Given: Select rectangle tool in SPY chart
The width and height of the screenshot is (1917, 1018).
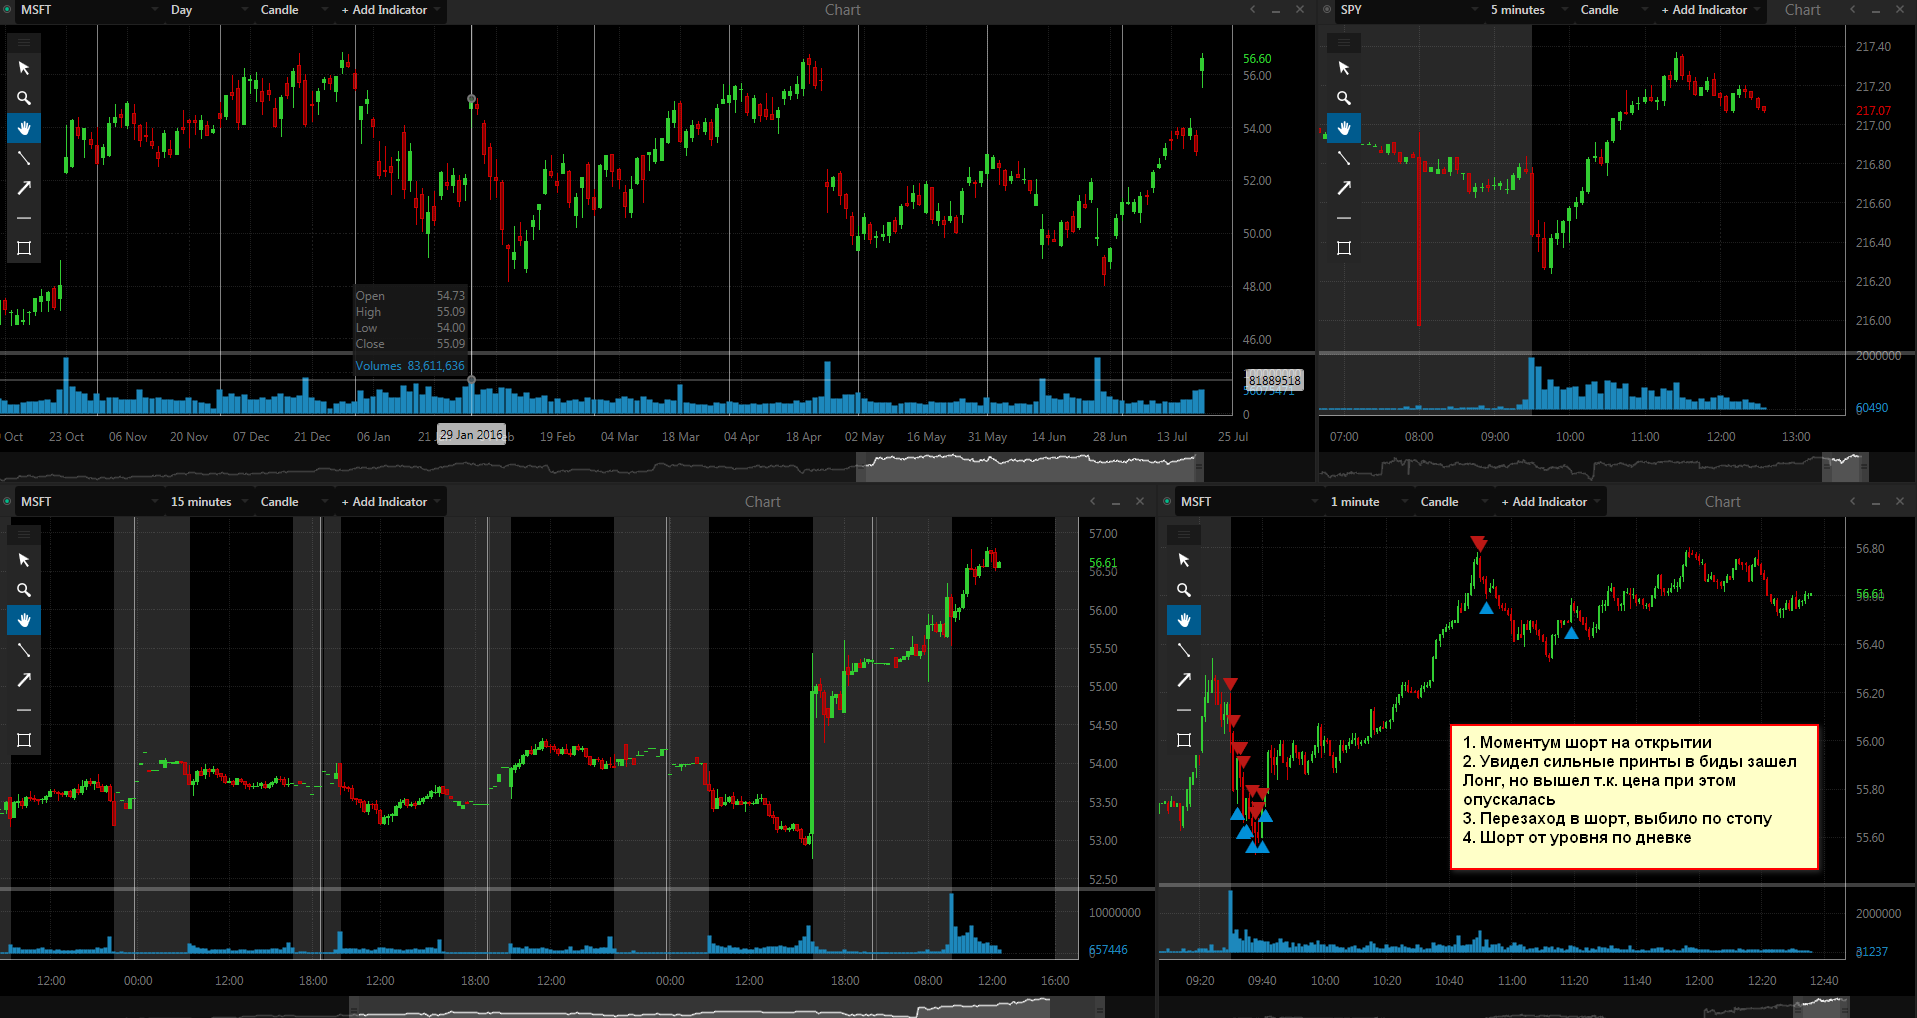Looking at the screenshot, I should [1344, 248].
